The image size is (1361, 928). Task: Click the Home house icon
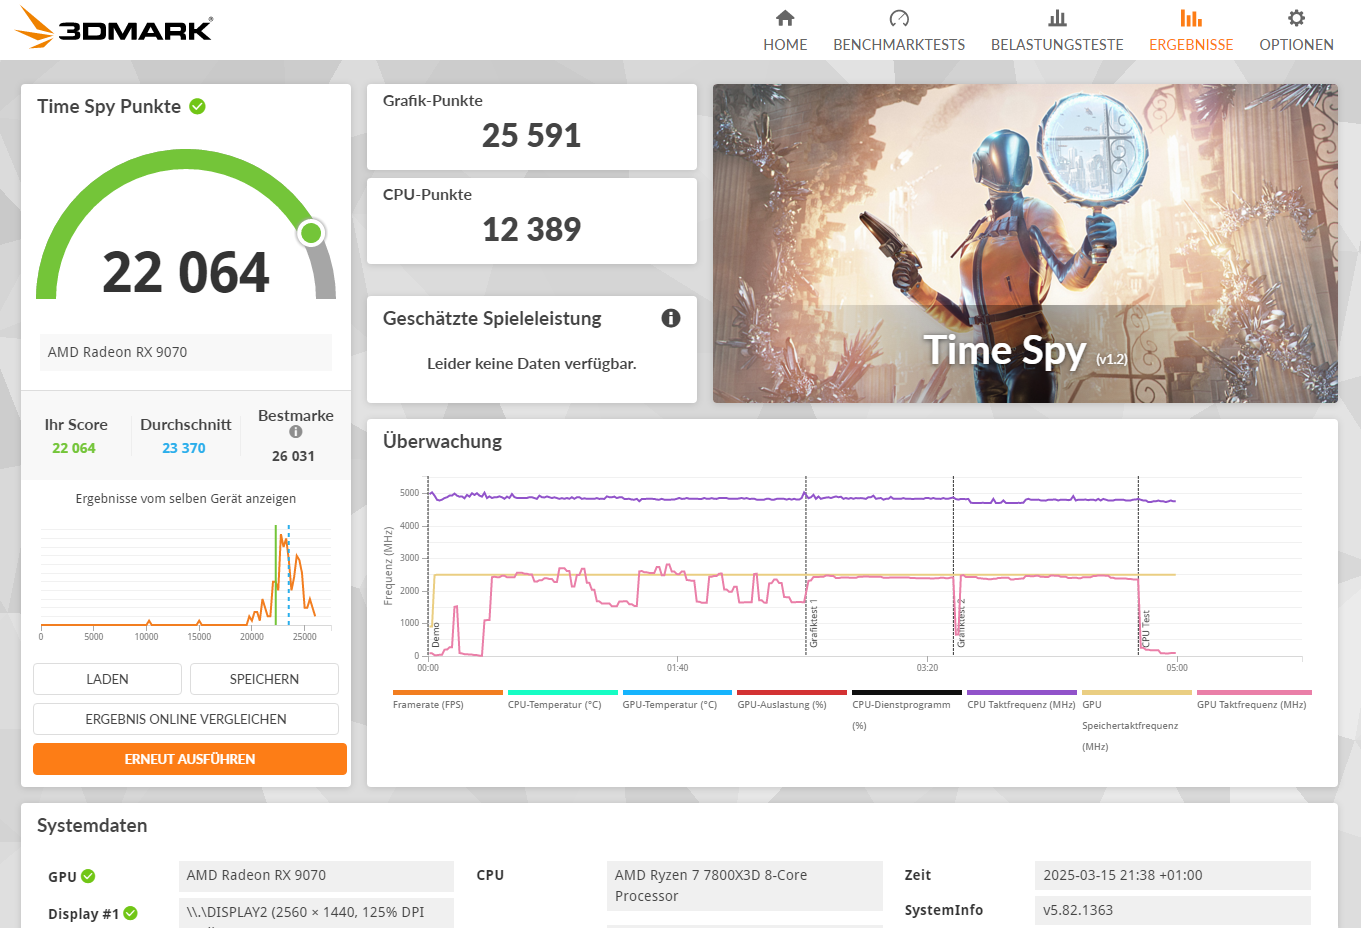(x=785, y=18)
